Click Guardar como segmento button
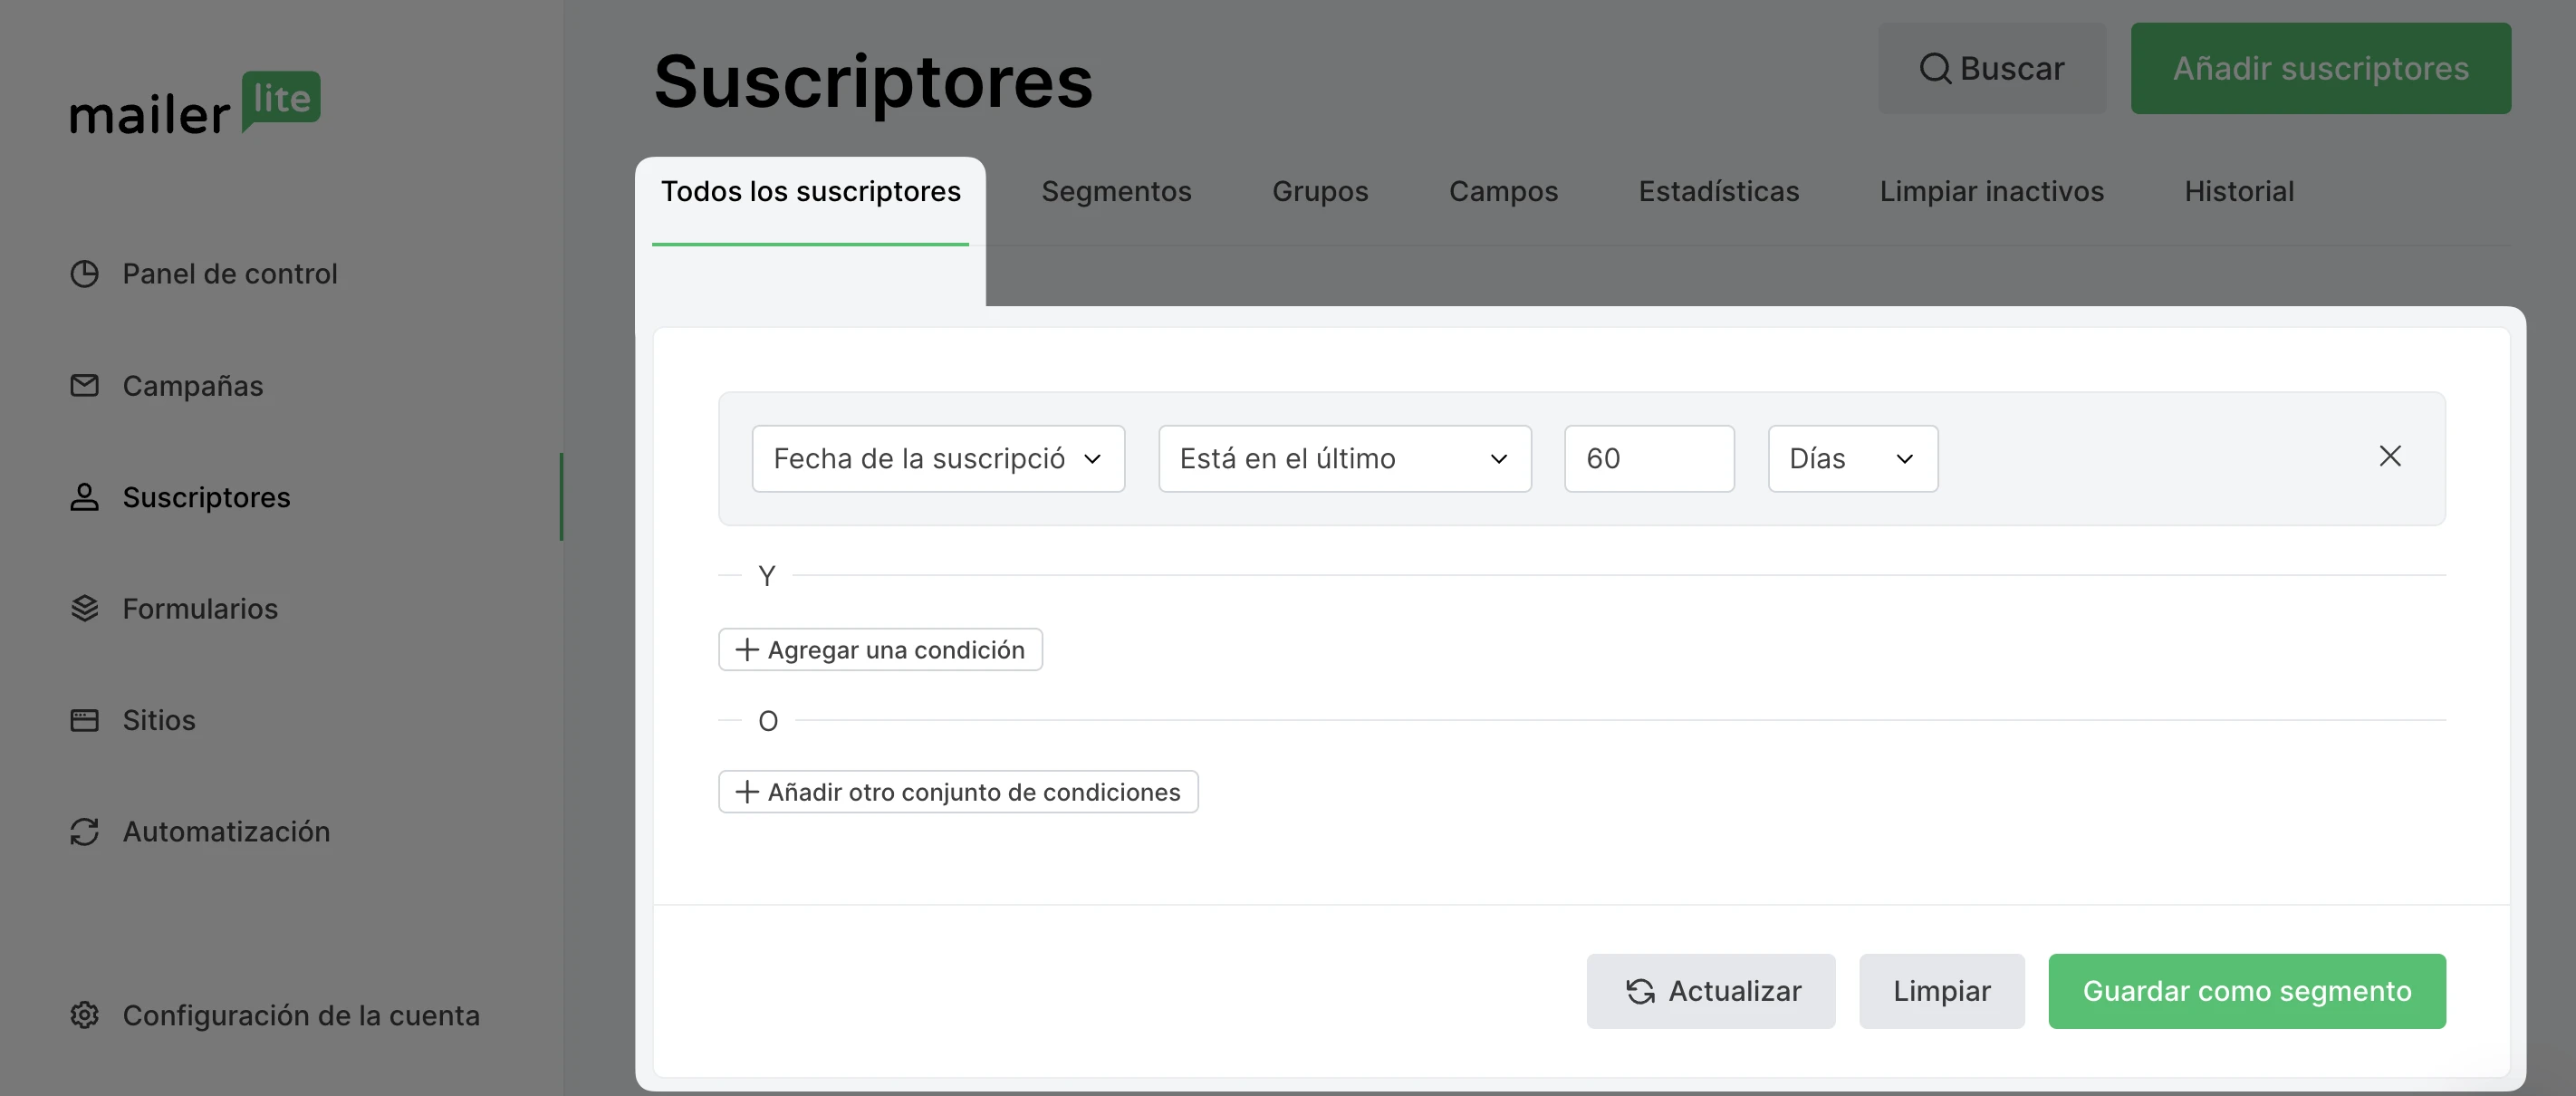The image size is (2576, 1096). pos(2246,991)
